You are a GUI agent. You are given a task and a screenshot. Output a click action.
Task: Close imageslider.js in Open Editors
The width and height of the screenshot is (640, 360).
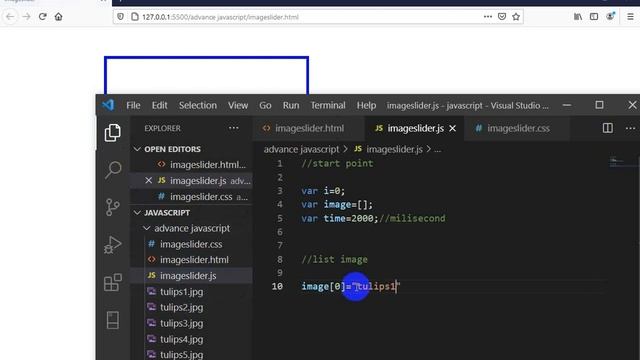pyautogui.click(x=149, y=180)
